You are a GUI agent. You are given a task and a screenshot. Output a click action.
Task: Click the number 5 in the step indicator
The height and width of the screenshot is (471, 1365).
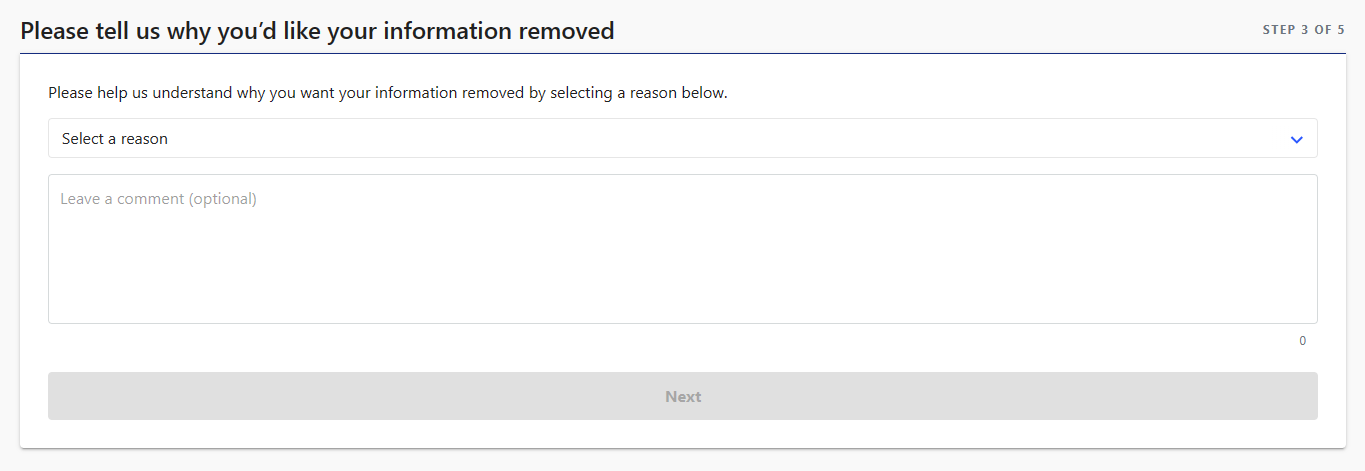tap(1341, 30)
